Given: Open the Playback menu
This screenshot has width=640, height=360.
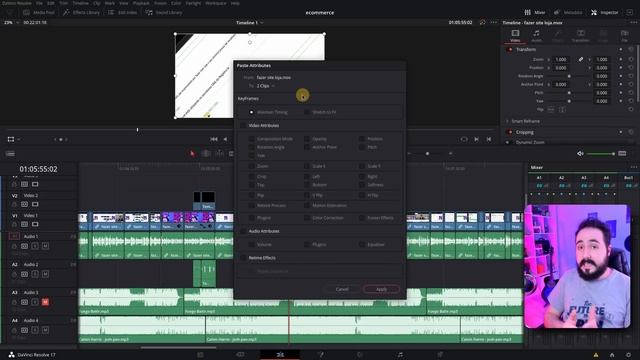Looking at the screenshot, I should (141, 3).
